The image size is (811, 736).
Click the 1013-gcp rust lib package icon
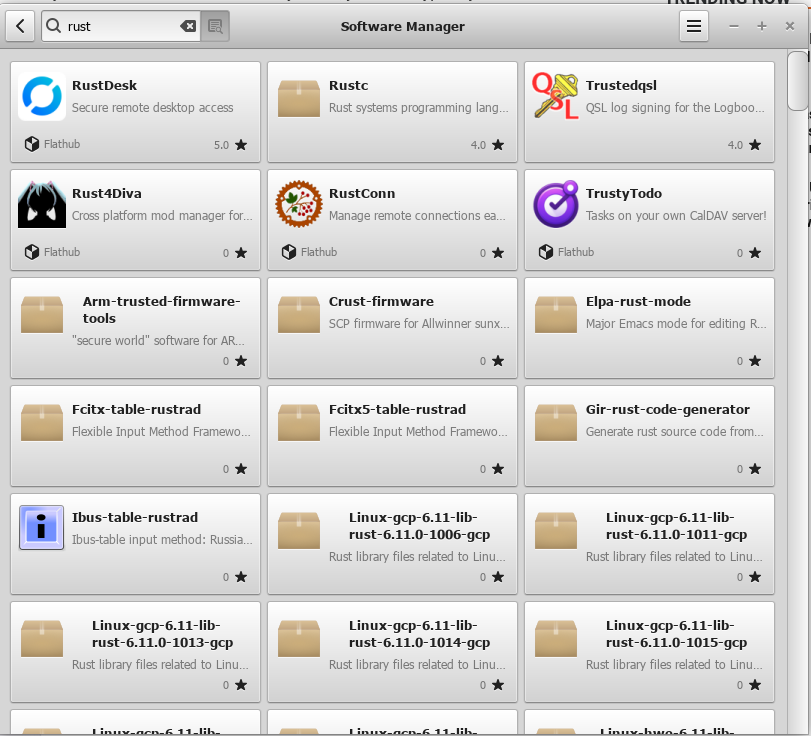(x=42, y=638)
